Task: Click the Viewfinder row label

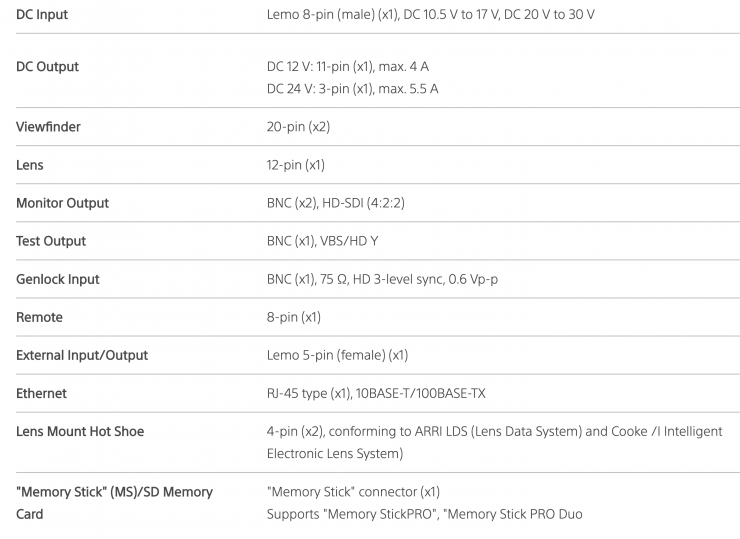Action: coord(48,127)
